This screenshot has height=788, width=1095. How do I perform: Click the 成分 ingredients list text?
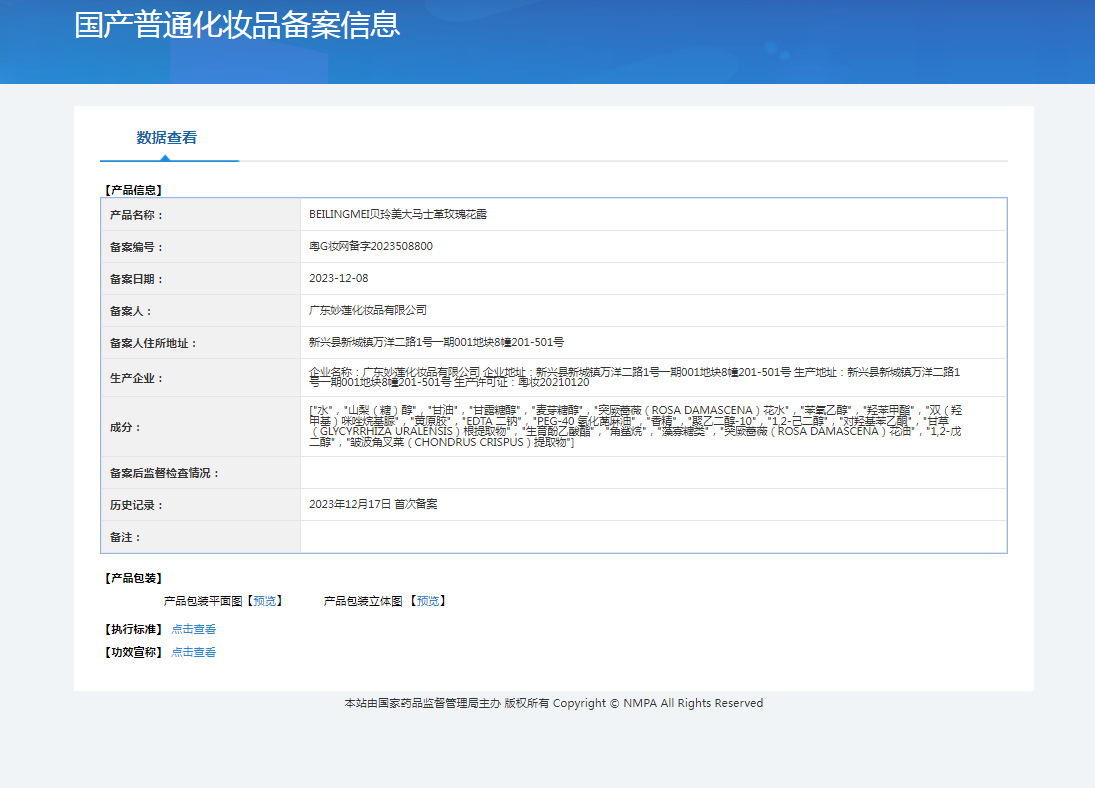pyautogui.click(x=635, y=426)
